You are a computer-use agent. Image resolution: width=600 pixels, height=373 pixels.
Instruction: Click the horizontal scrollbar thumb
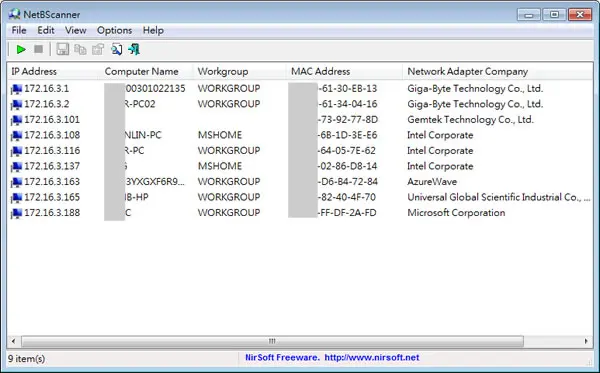272,341
